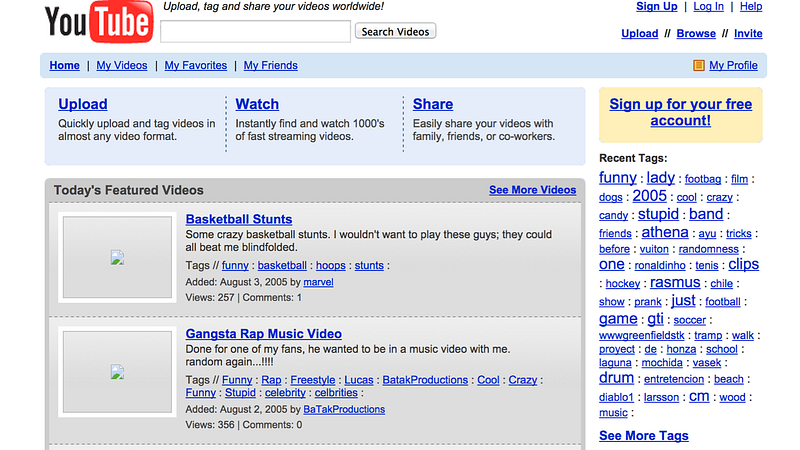Click the prank recent tag
The height and width of the screenshot is (450, 800).
click(x=648, y=302)
